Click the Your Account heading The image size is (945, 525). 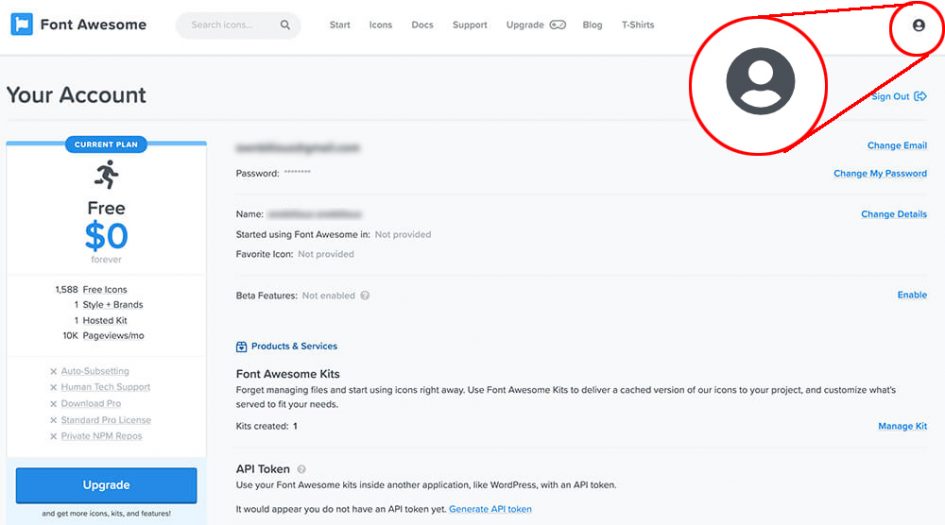tap(77, 95)
